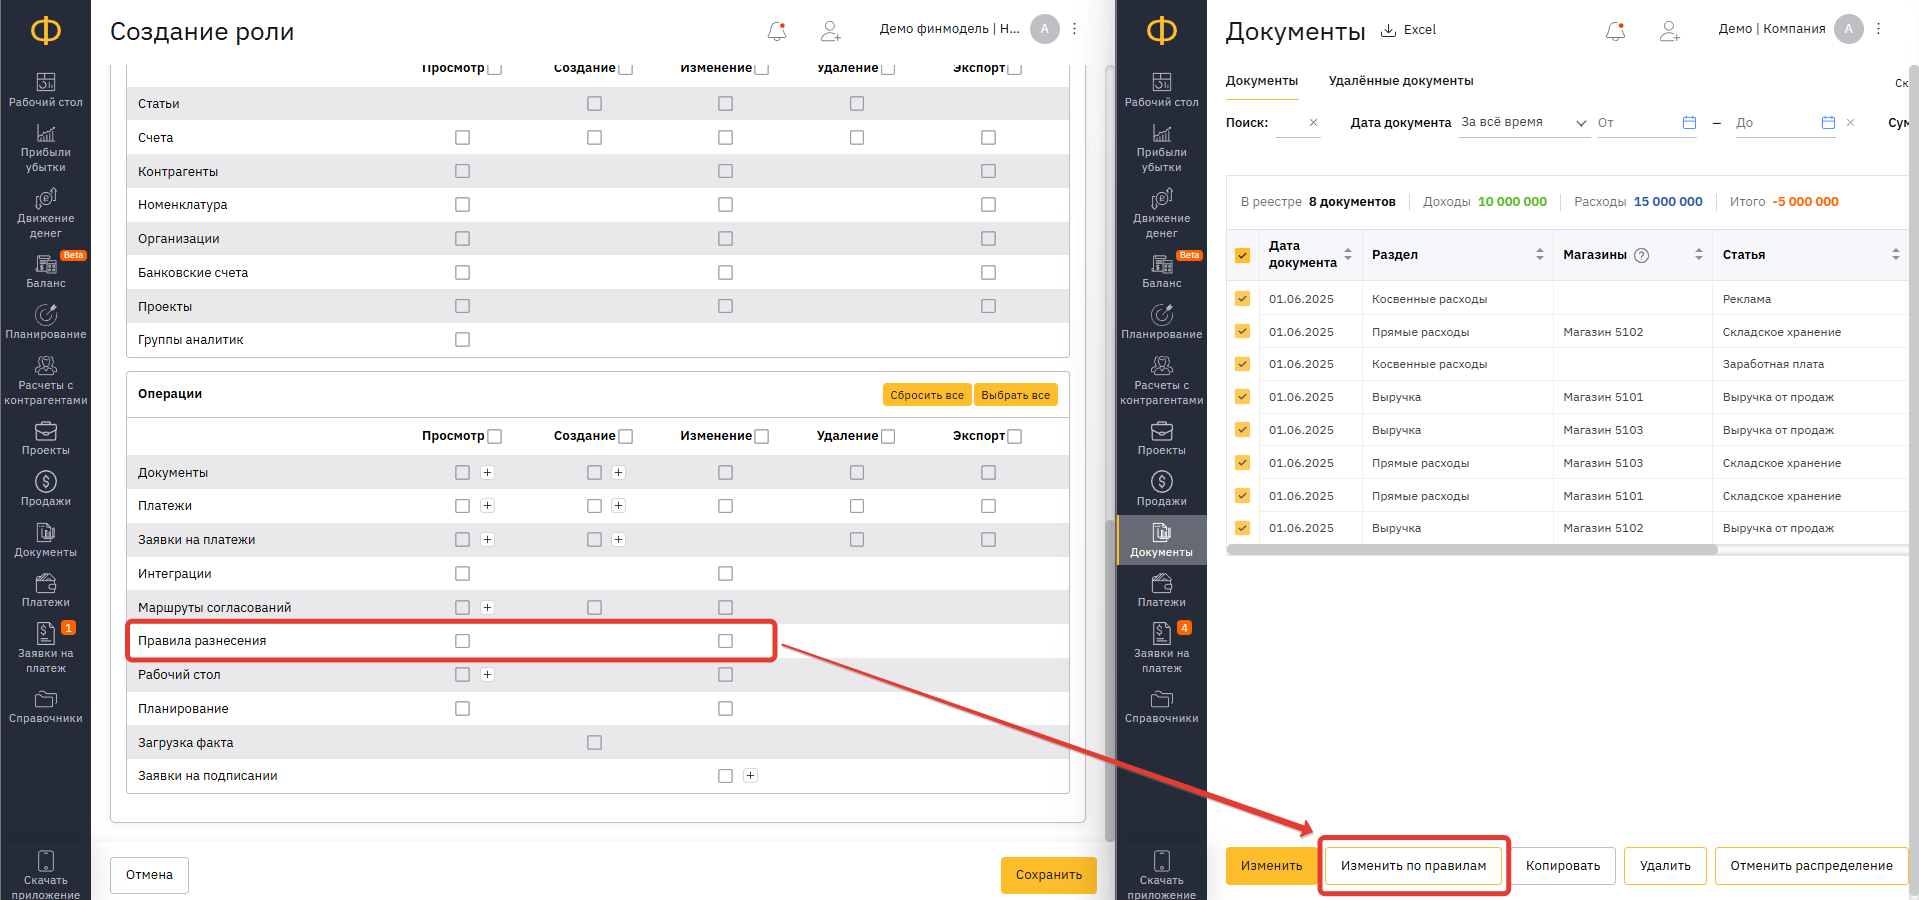Image resolution: width=1919 pixels, height=900 pixels.
Task: Open the За всё время date range dropdown
Action: [x=1523, y=123]
